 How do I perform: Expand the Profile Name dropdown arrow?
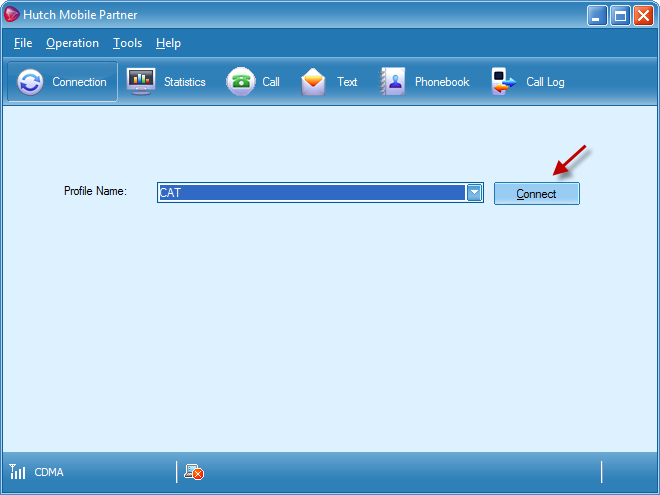474,193
